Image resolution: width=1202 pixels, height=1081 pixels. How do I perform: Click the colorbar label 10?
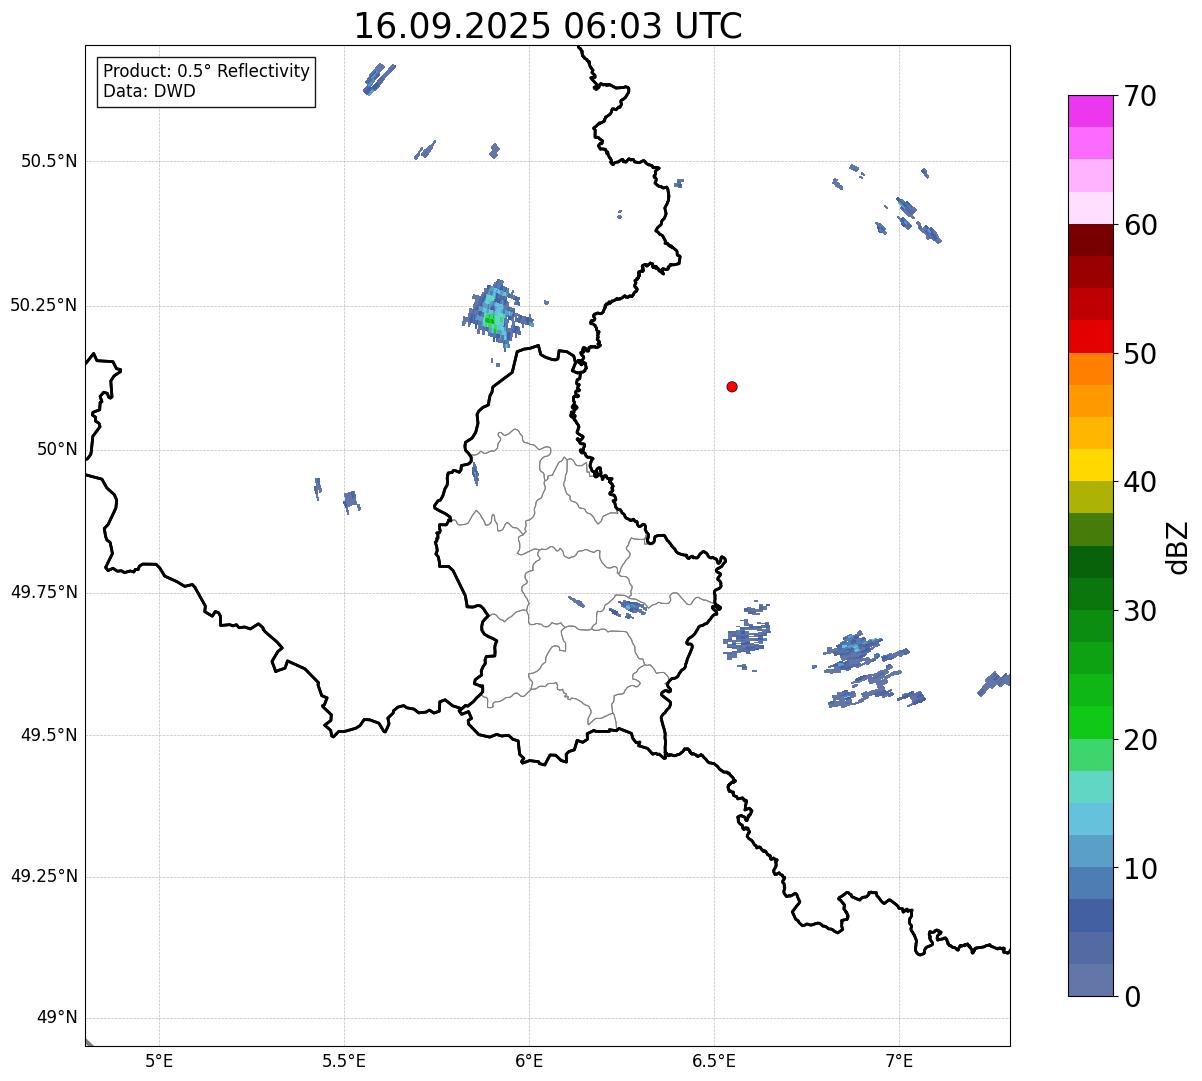1140,869
